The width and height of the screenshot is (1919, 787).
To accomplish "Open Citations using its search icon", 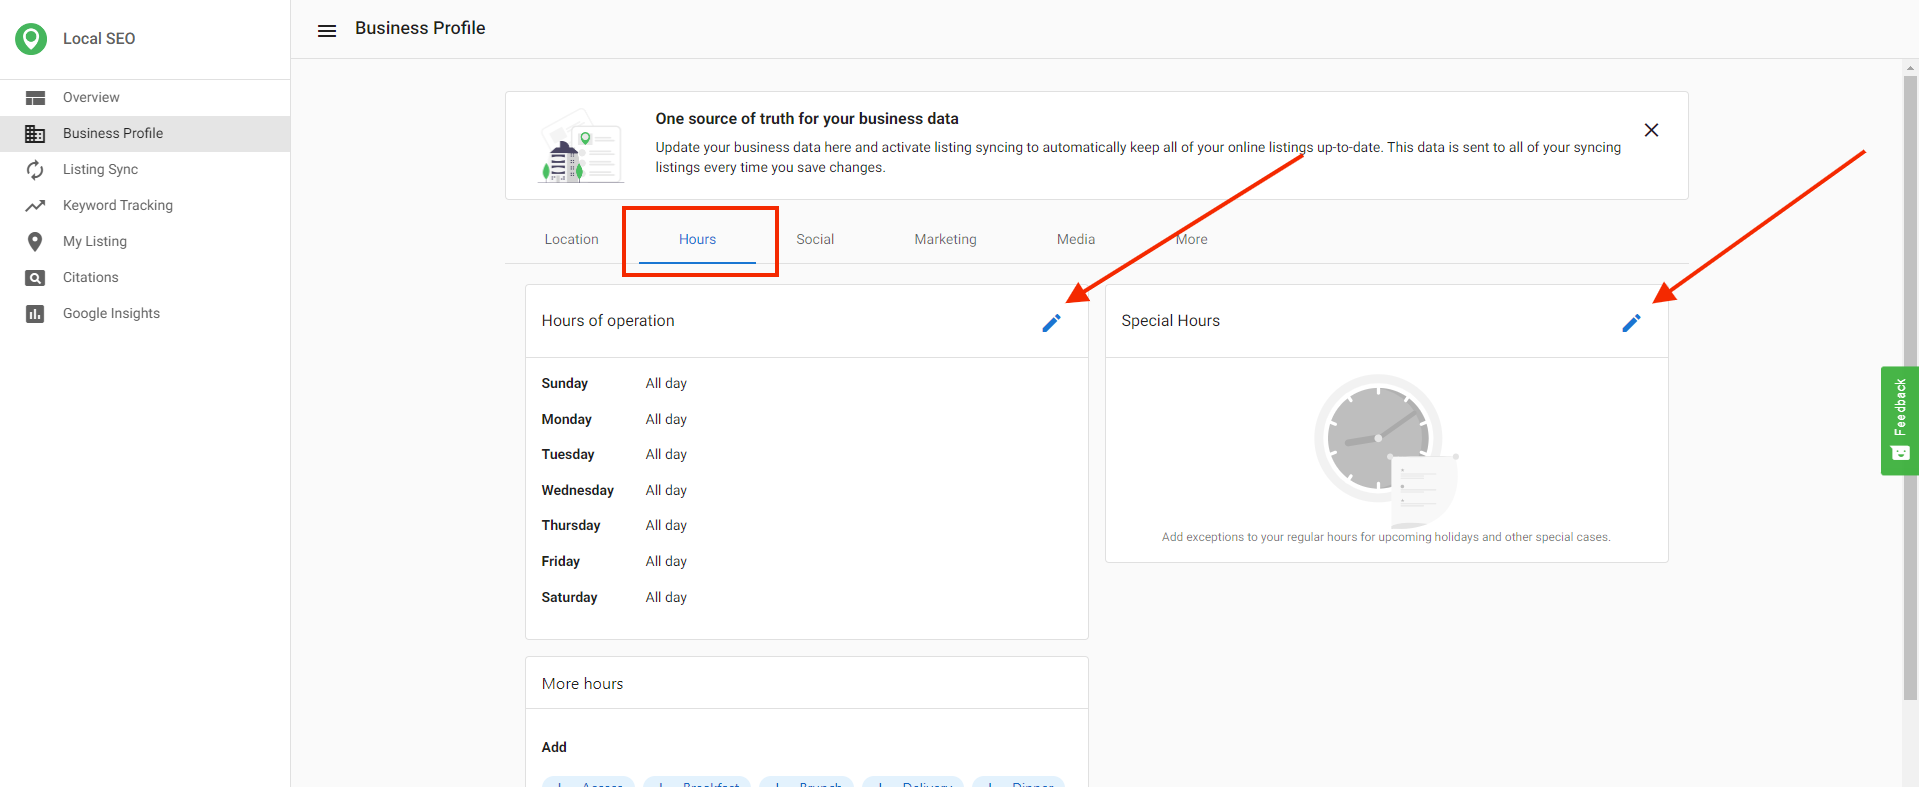I will (35, 278).
